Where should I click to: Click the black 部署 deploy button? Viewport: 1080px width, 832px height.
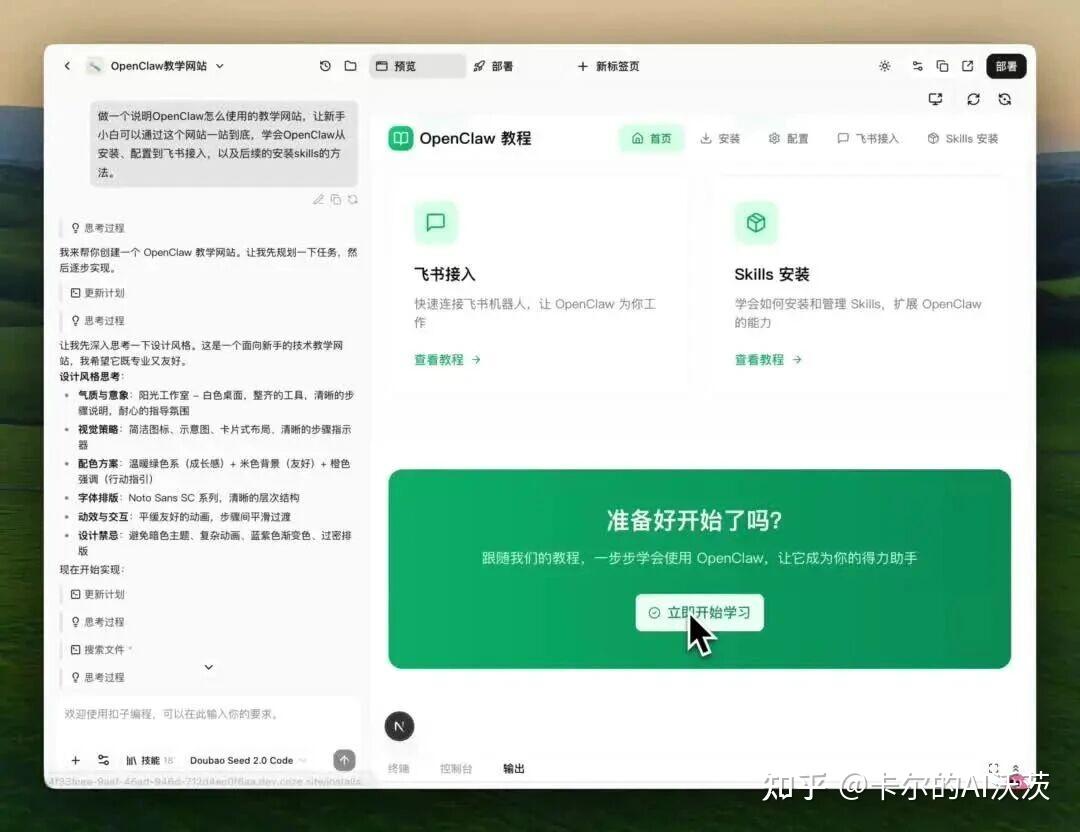(1006, 66)
